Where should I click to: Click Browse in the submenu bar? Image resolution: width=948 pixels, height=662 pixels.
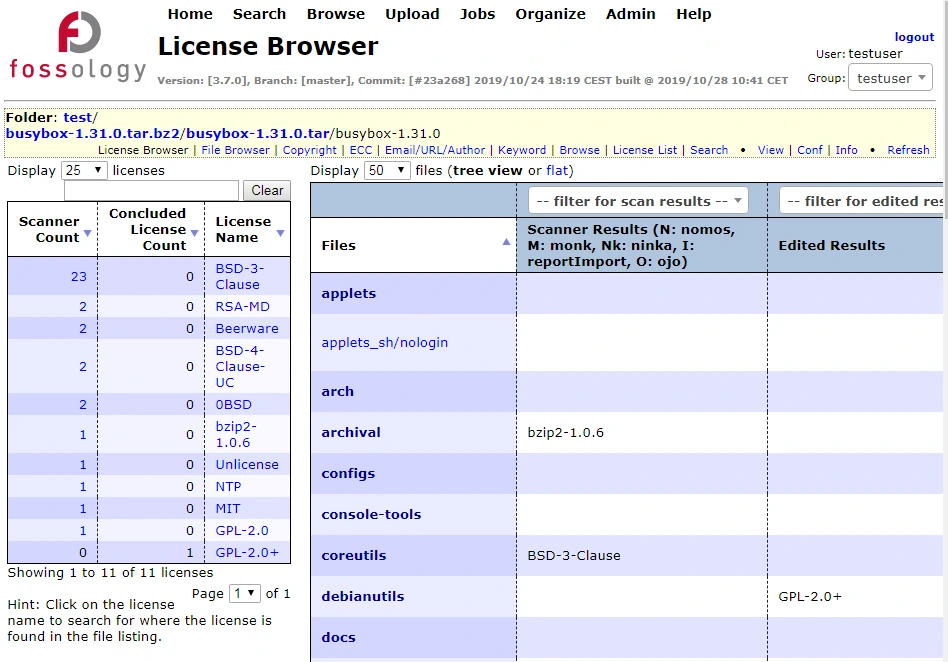coord(579,150)
